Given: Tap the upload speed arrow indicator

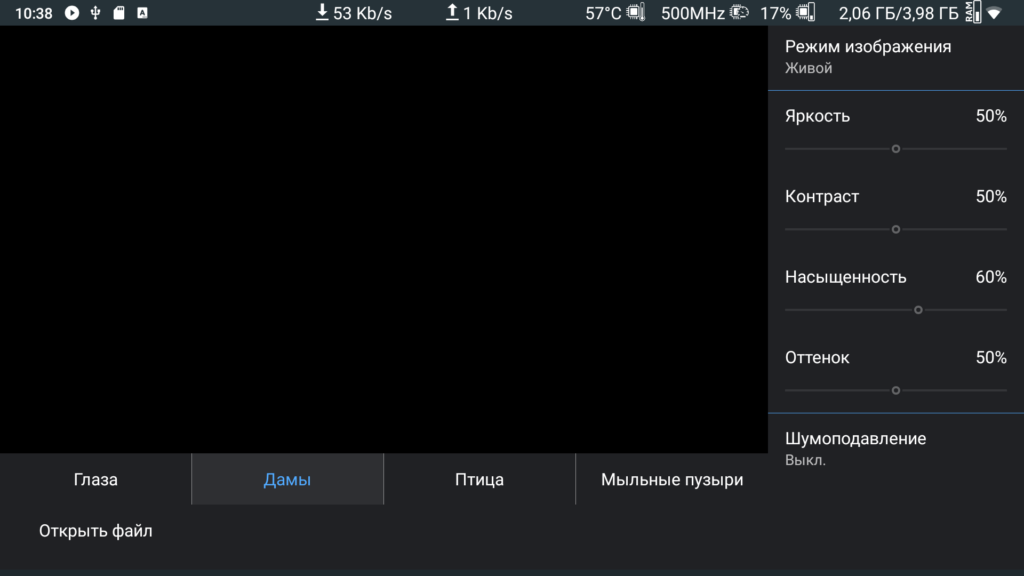Looking at the screenshot, I should [x=452, y=13].
